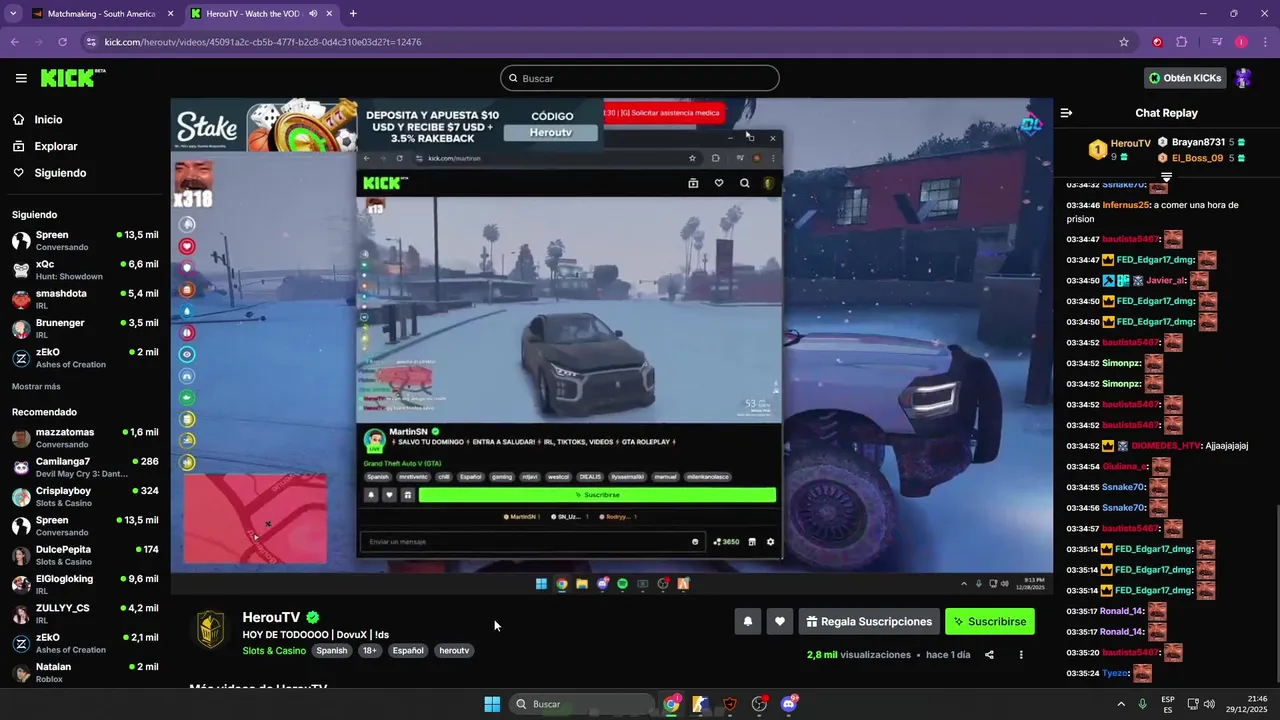
Task: Click Regala Suscripciones button
Action: point(868,621)
